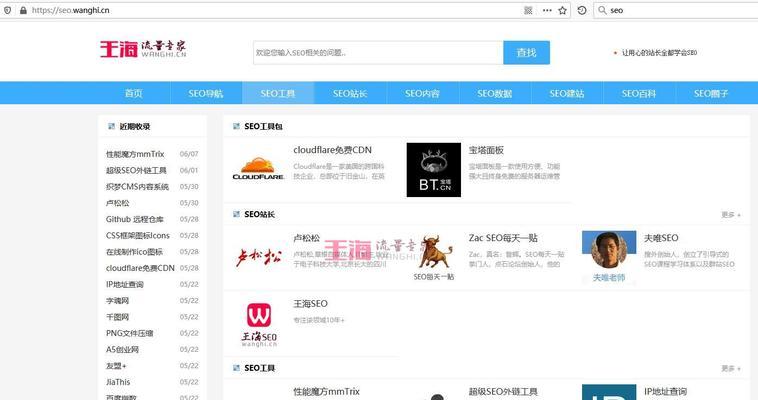Bookmark this page with the star icon
The height and width of the screenshot is (400, 758).
[562, 10]
